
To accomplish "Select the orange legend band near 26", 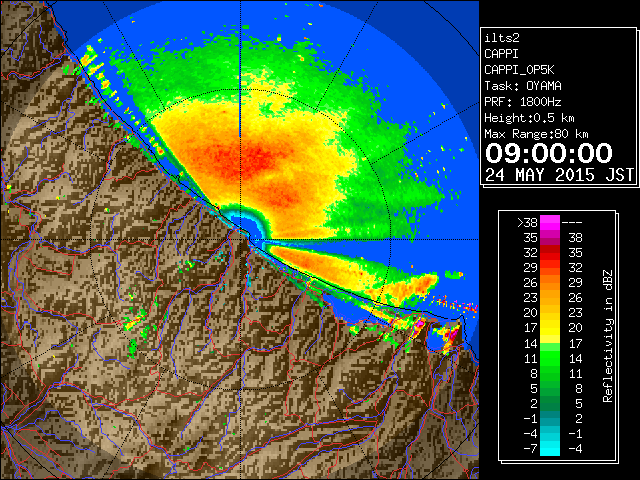I will 550,283.
